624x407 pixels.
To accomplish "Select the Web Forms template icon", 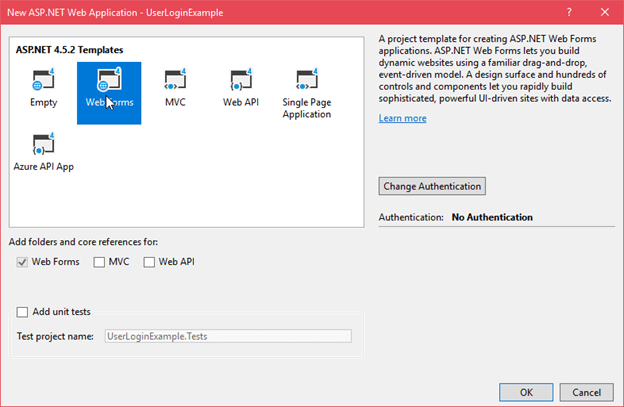I will tap(108, 82).
